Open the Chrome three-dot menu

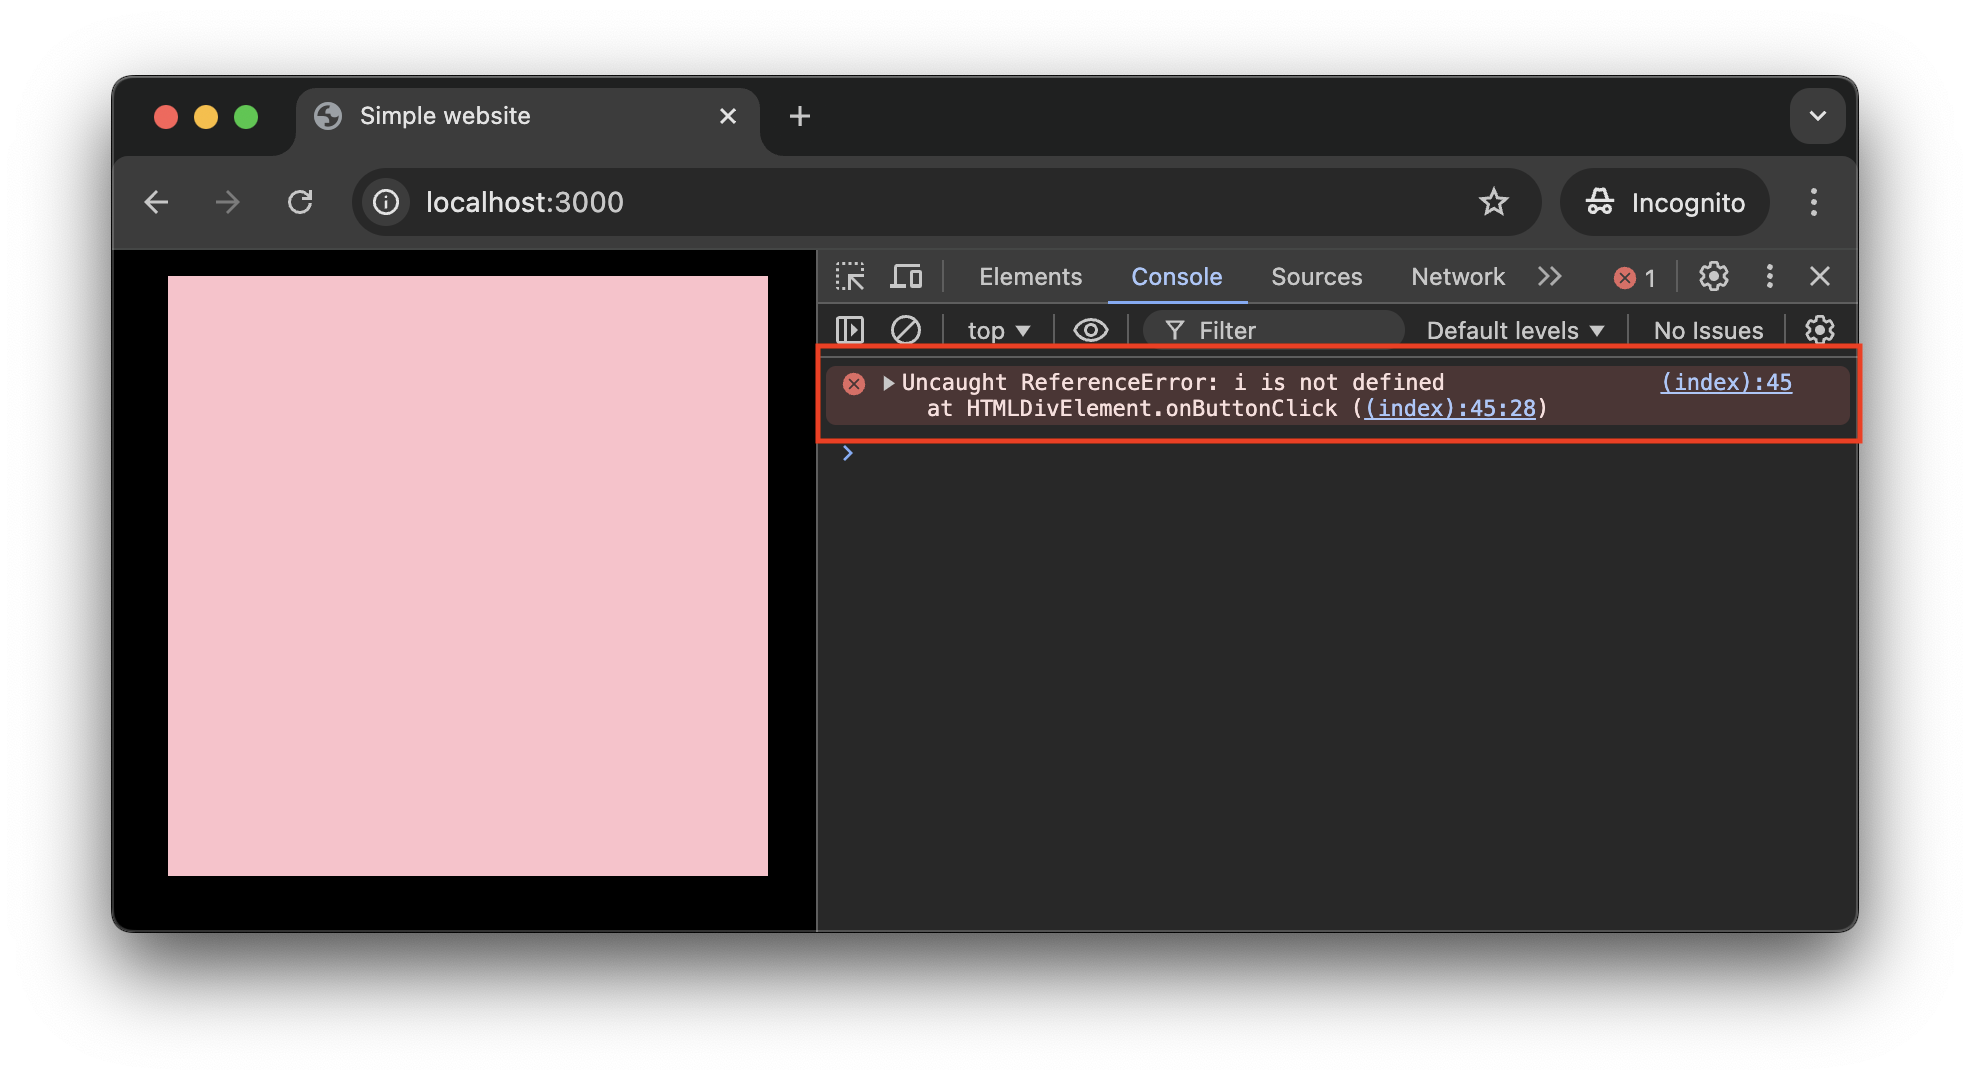coord(1813,202)
